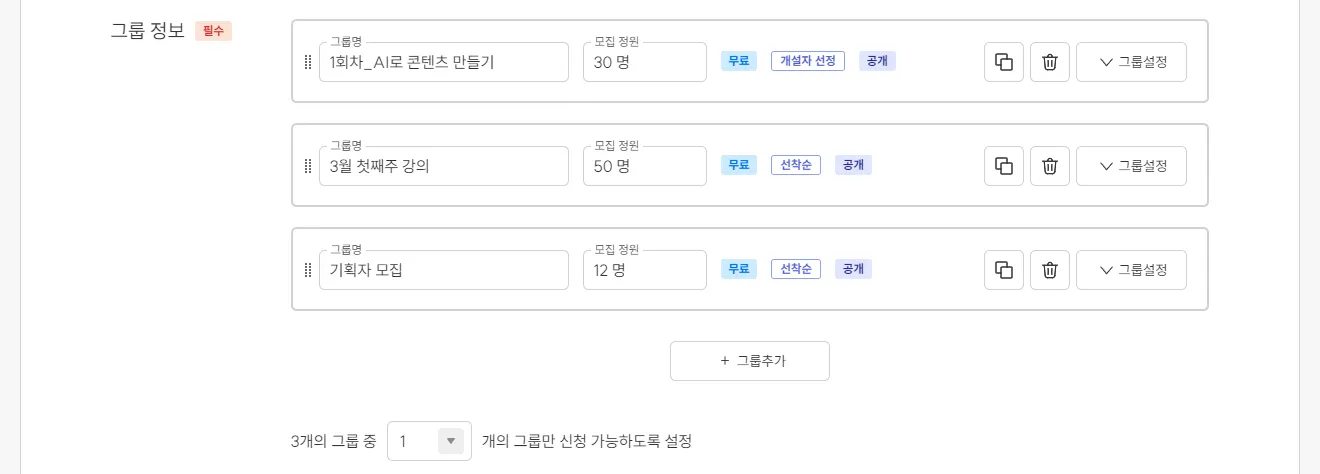The width and height of the screenshot is (1320, 474).
Task: Click the 그룹추가 button
Action: coord(750,361)
